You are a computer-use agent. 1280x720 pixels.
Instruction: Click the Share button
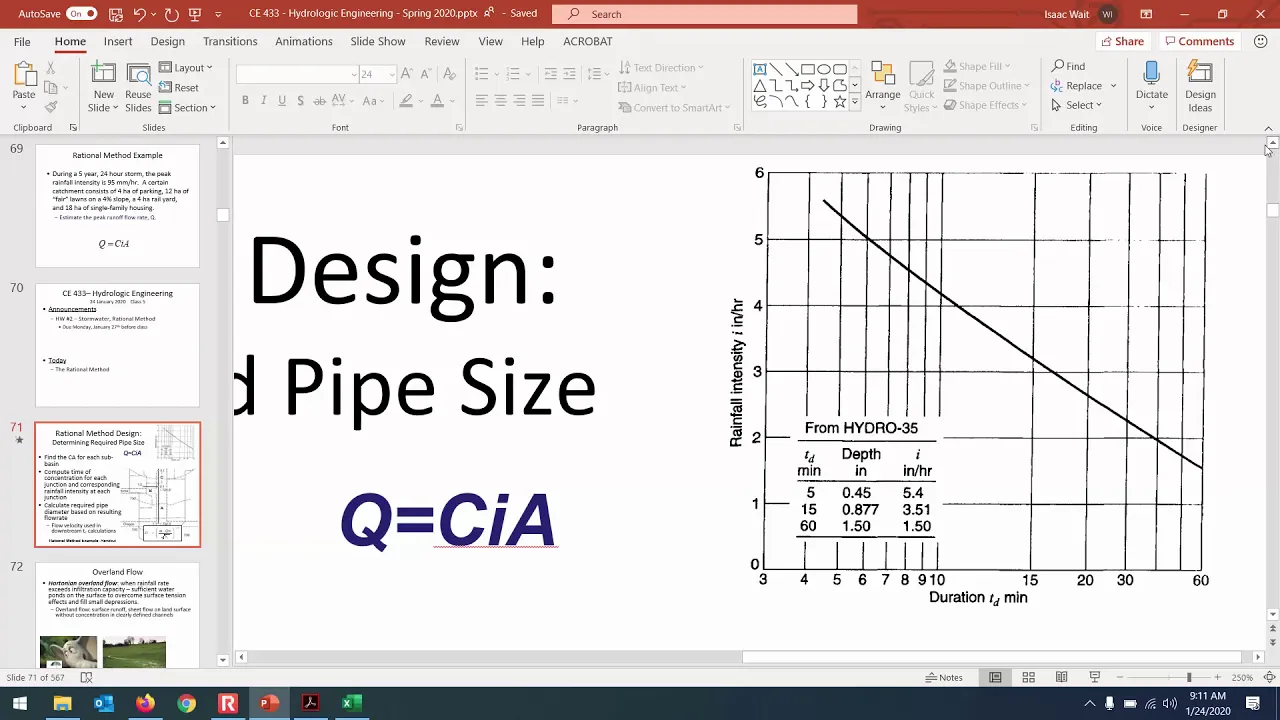coord(1121,41)
